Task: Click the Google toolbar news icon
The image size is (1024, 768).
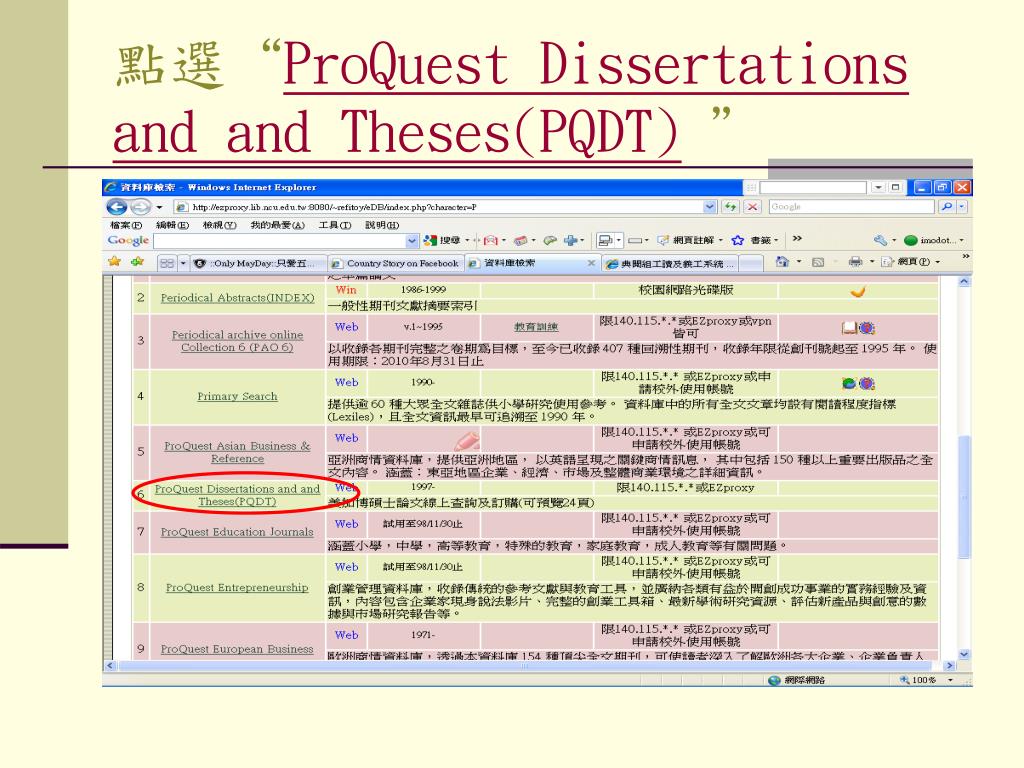Action: [x=520, y=240]
